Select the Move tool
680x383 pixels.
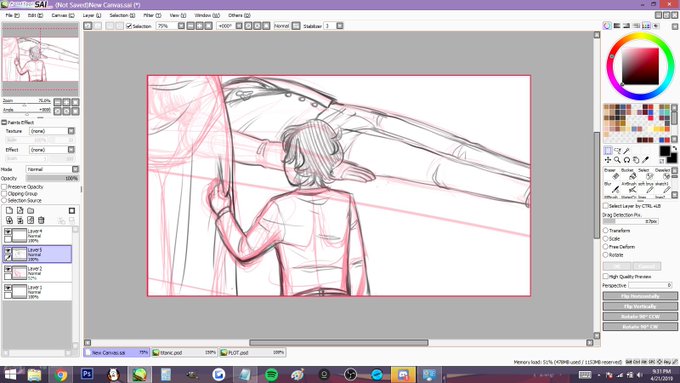coord(608,160)
